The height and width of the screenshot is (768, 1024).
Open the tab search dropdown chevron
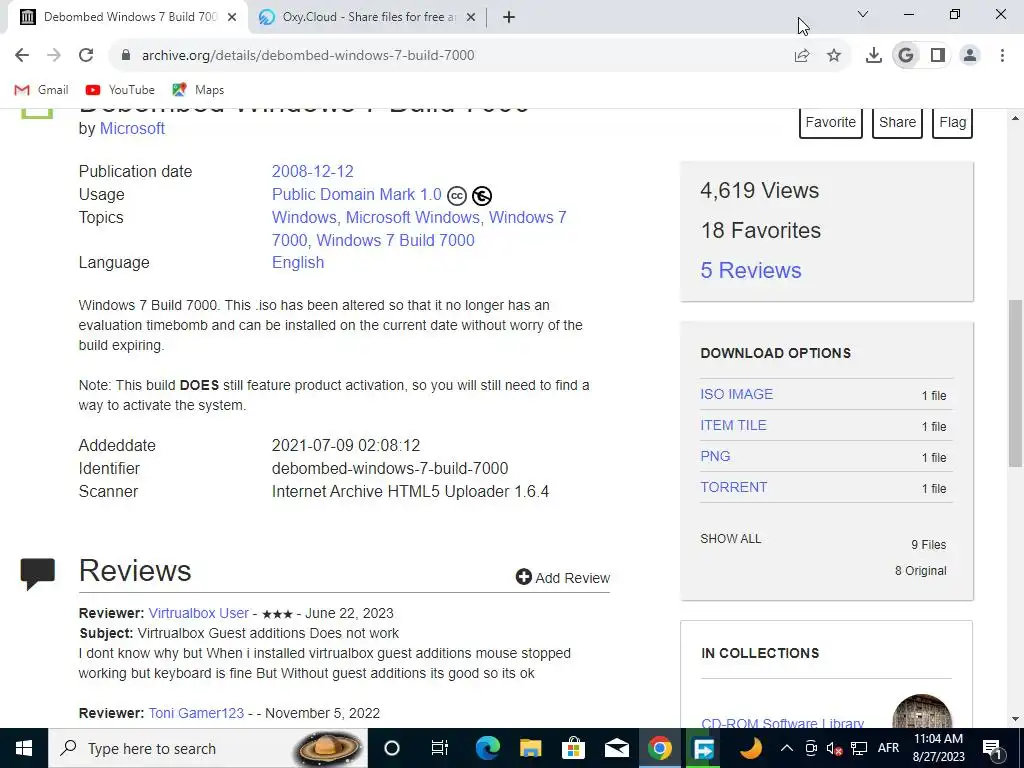[x=863, y=14]
